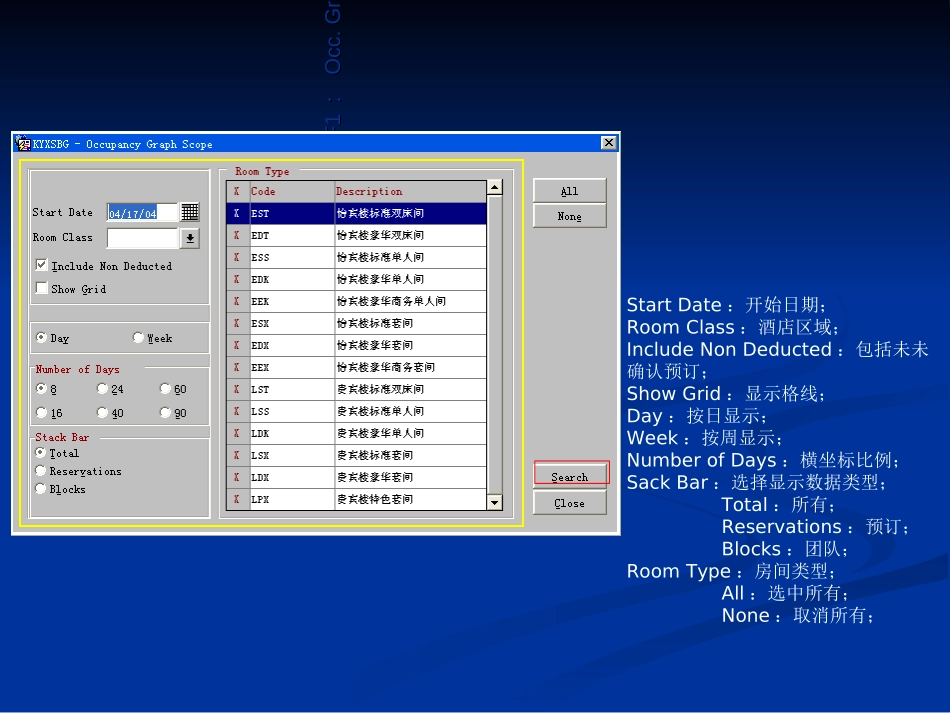
Task: Click the X mark on LPX row
Action: [237, 499]
